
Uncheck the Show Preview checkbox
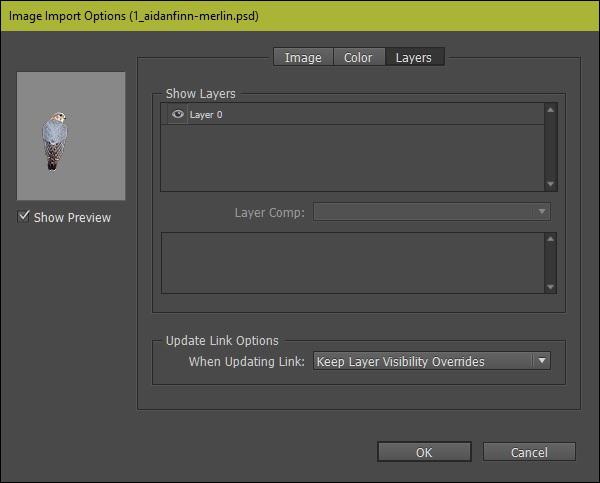coord(24,217)
